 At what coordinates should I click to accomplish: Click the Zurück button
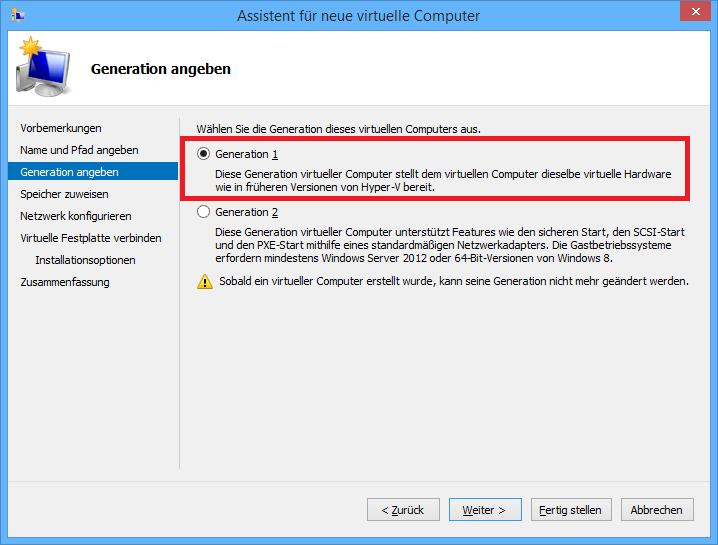tap(403, 510)
